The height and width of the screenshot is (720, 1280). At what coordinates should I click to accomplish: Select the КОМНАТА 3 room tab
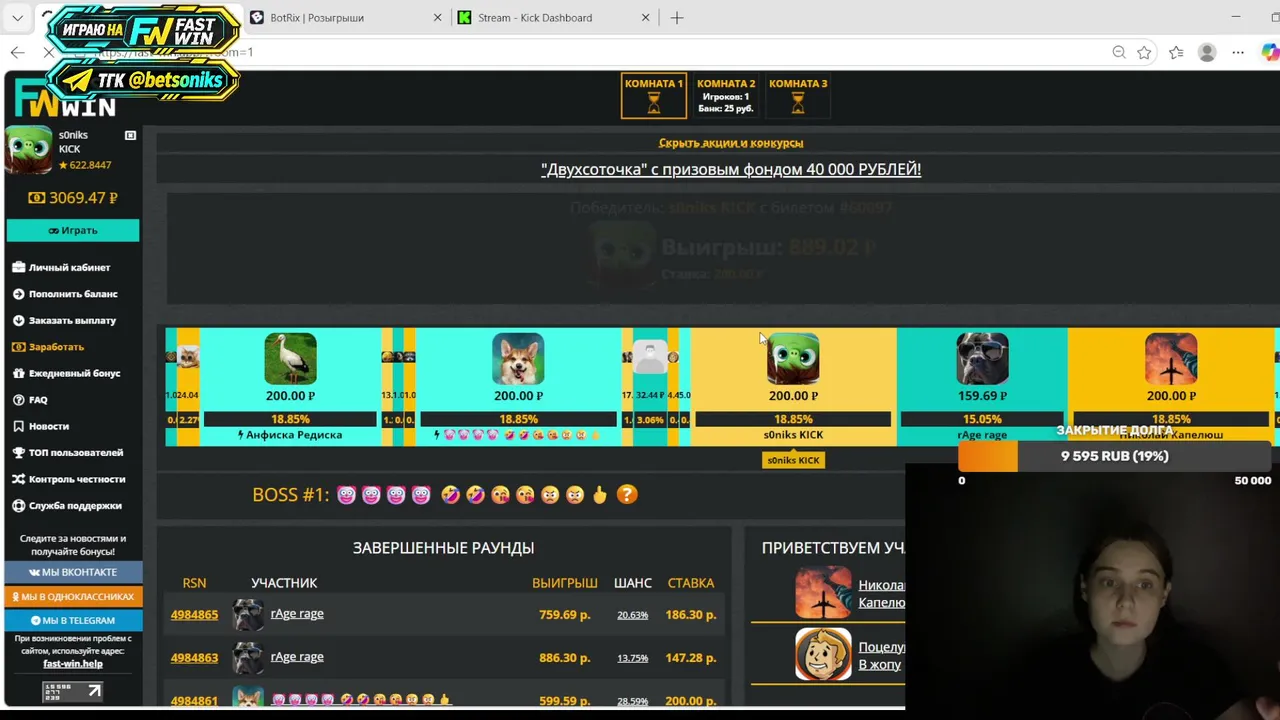pyautogui.click(x=798, y=96)
